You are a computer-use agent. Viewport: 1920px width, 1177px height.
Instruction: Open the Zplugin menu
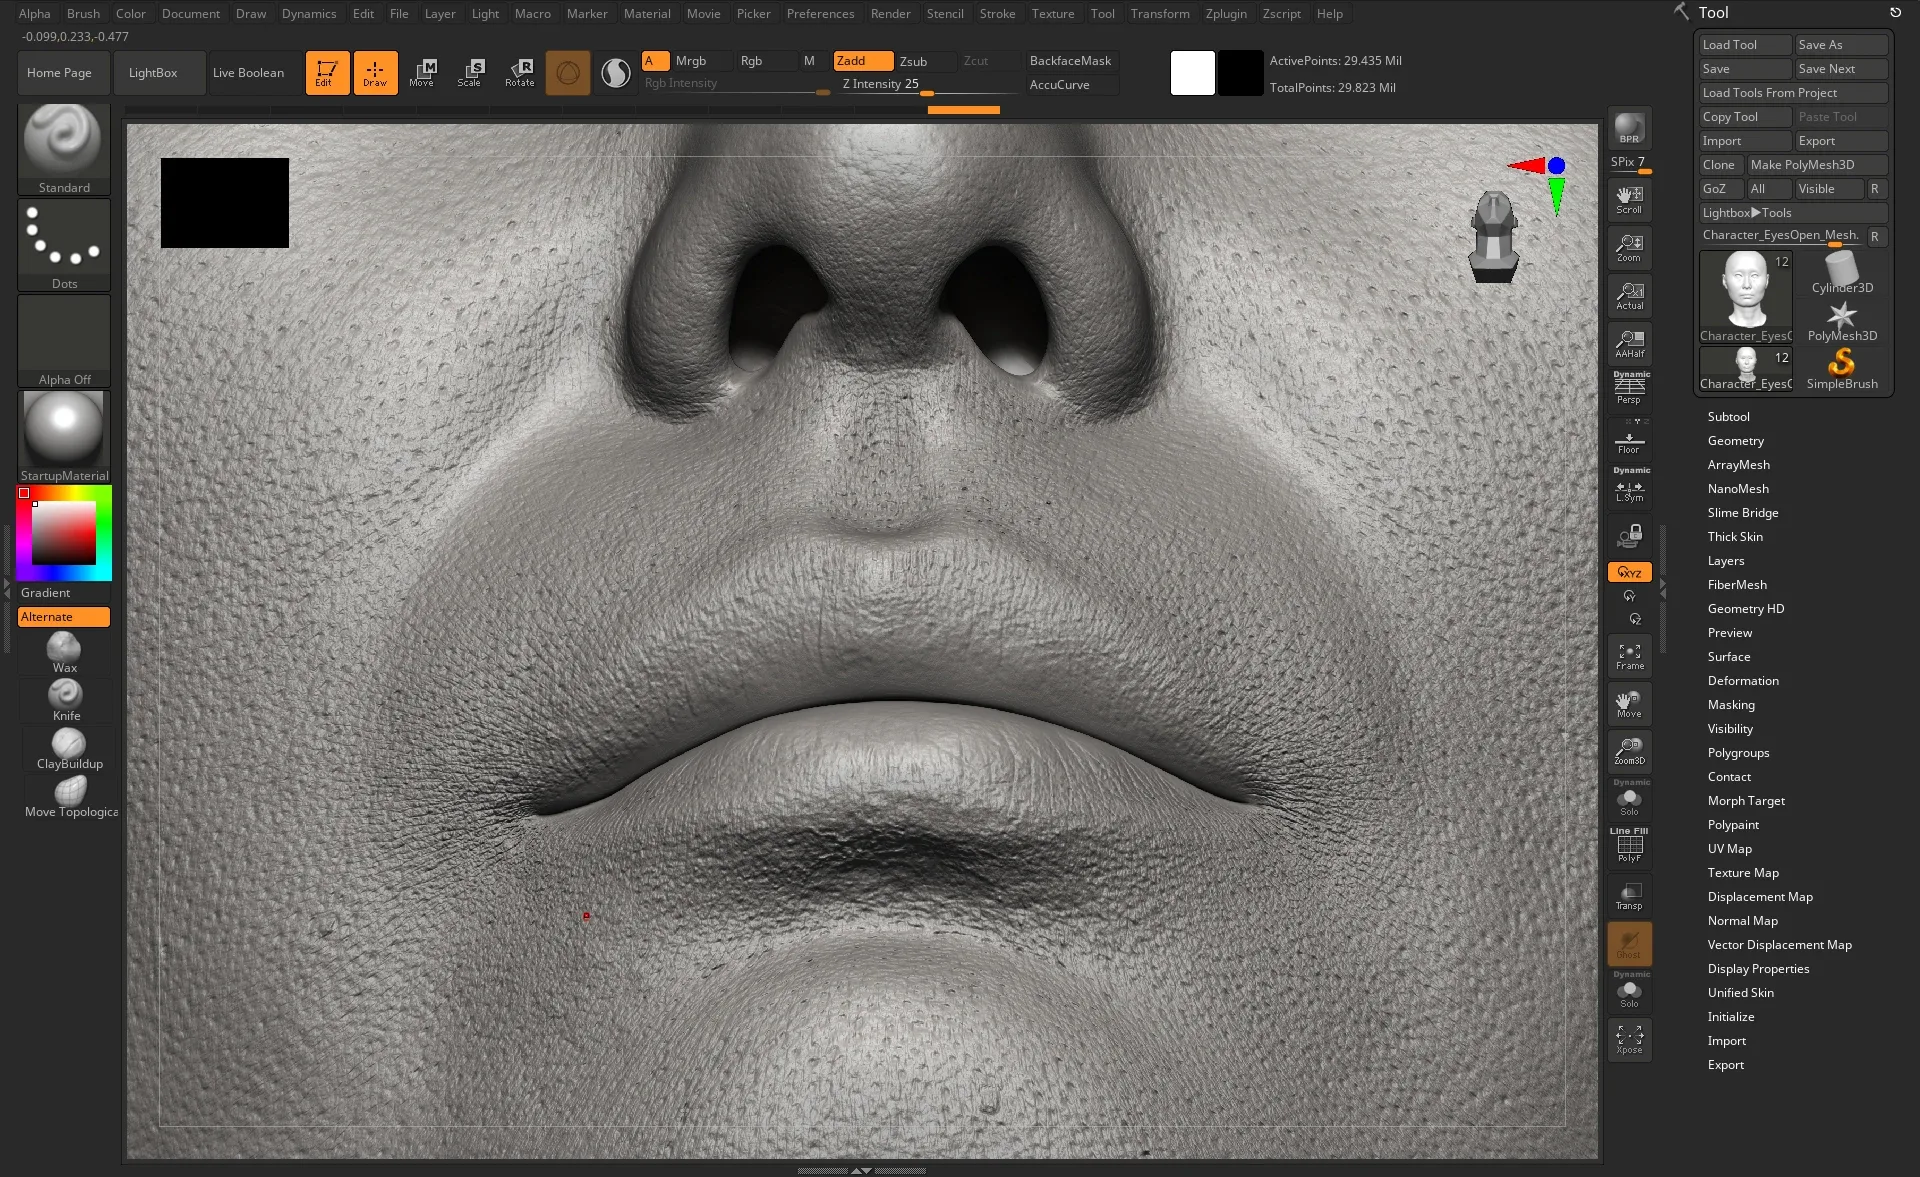click(x=1226, y=13)
